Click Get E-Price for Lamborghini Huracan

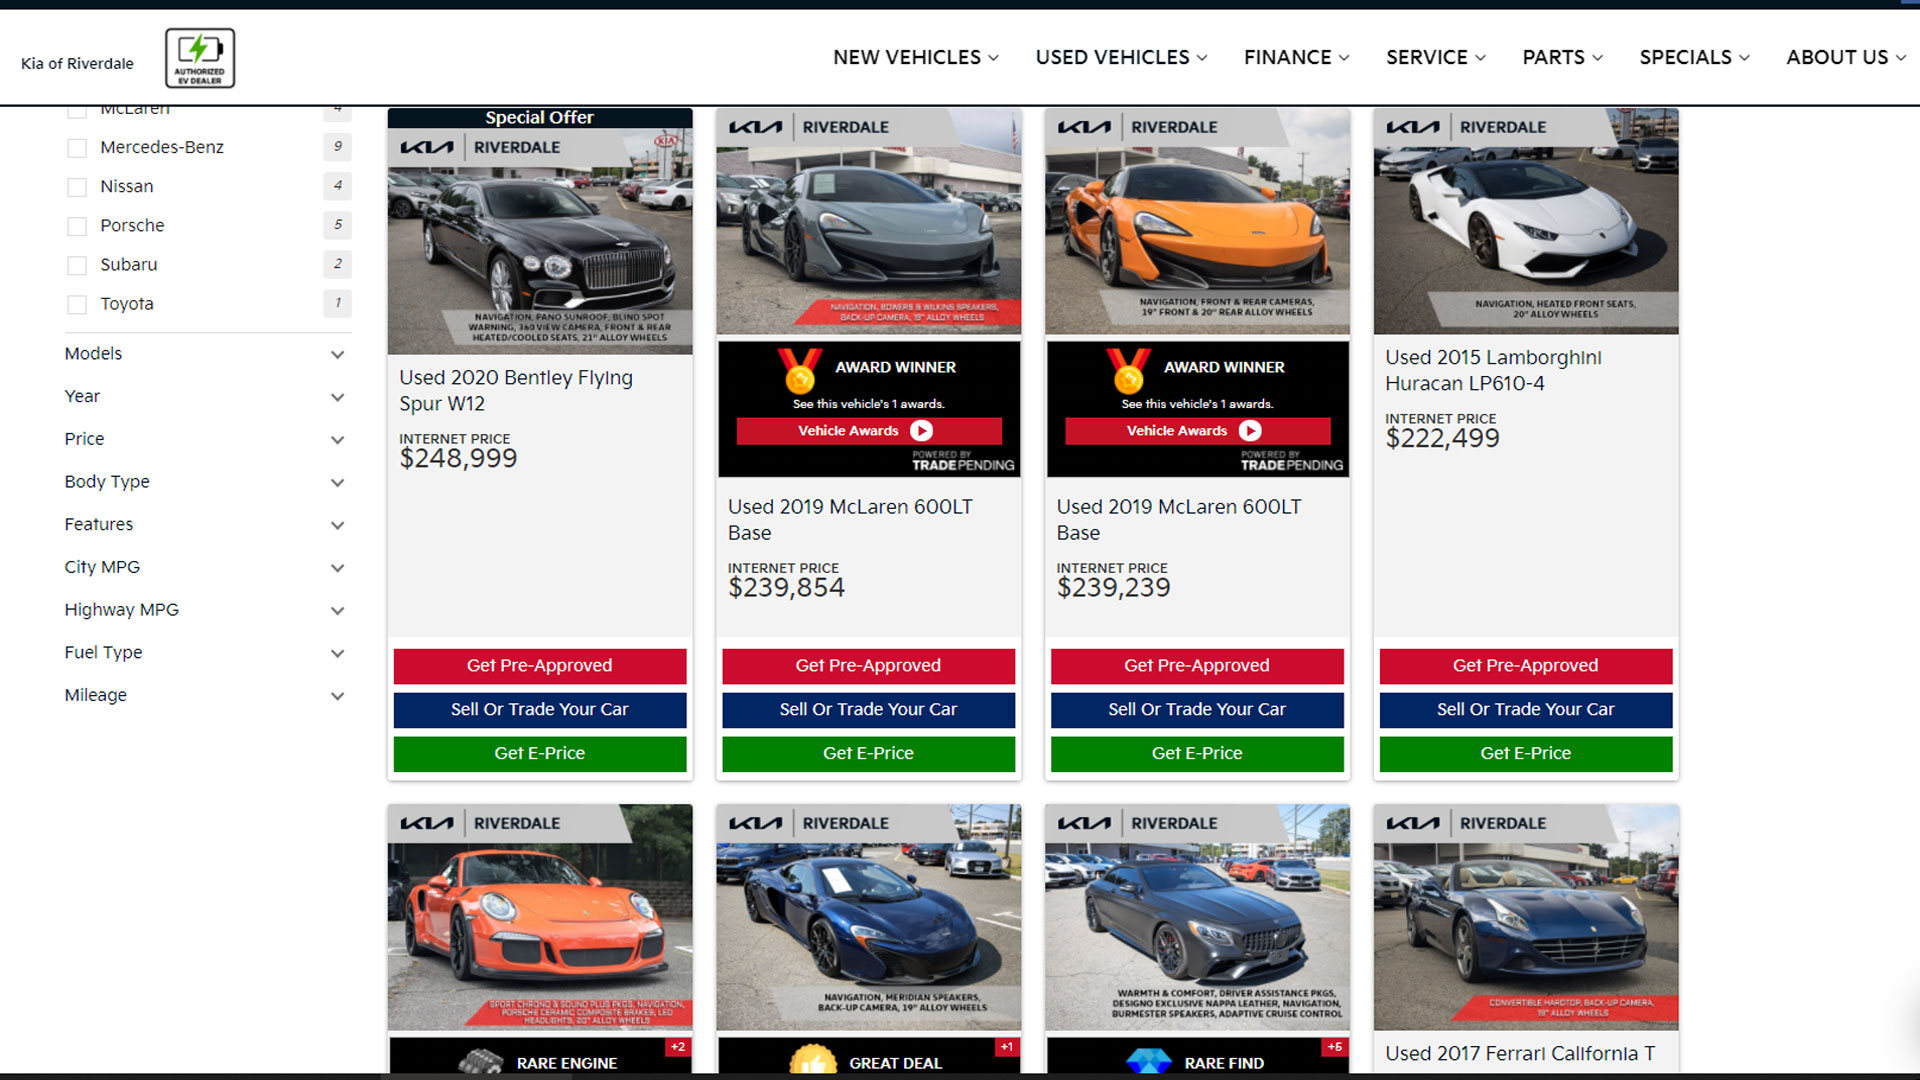pos(1525,754)
